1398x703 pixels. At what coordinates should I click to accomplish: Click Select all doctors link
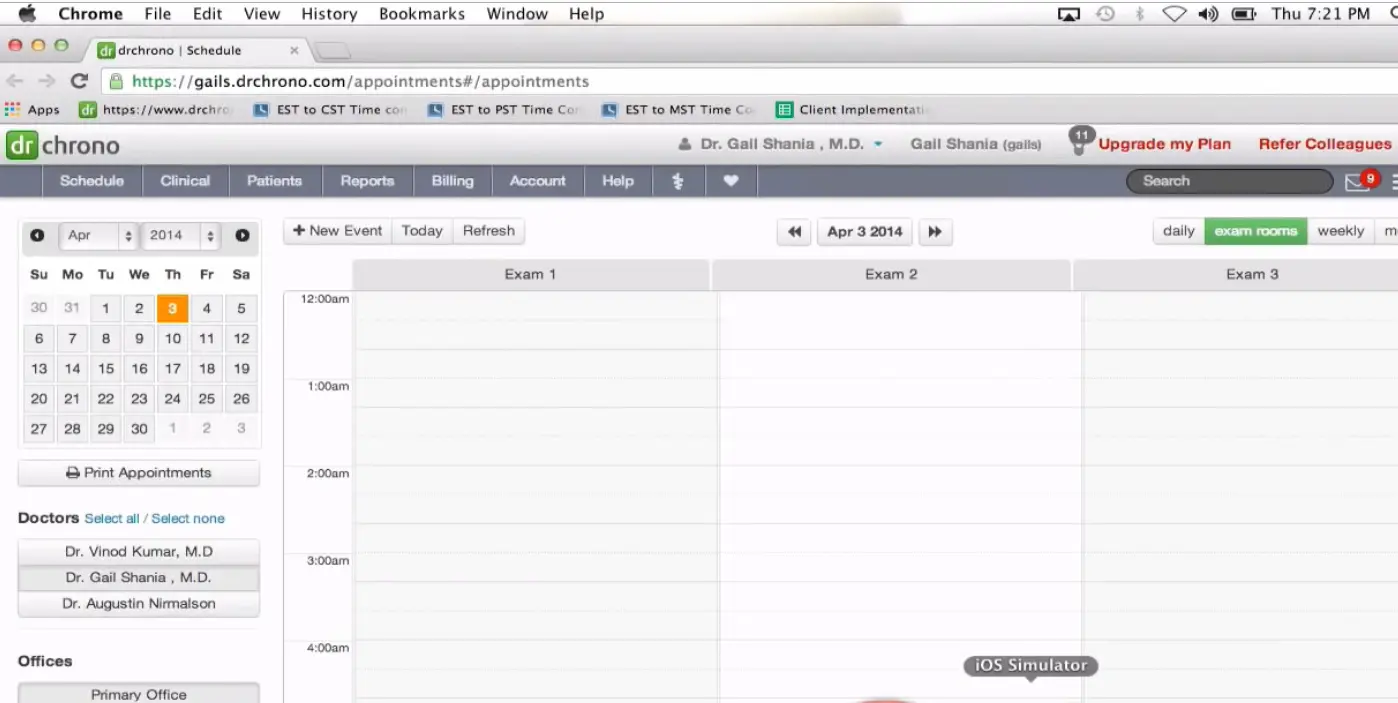[x=113, y=518]
